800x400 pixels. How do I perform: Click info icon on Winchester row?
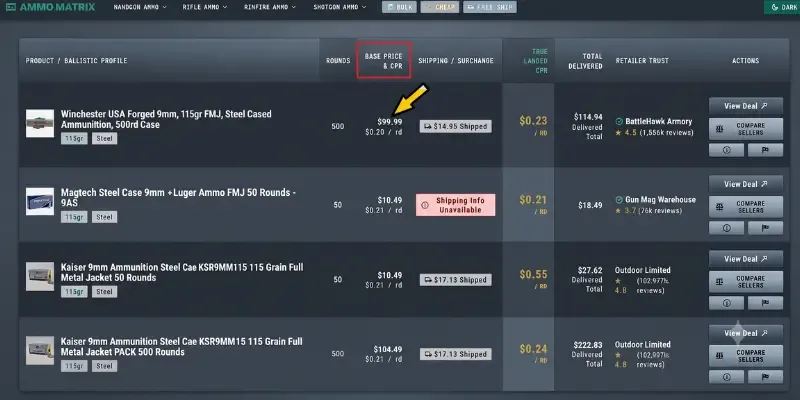tap(726, 150)
